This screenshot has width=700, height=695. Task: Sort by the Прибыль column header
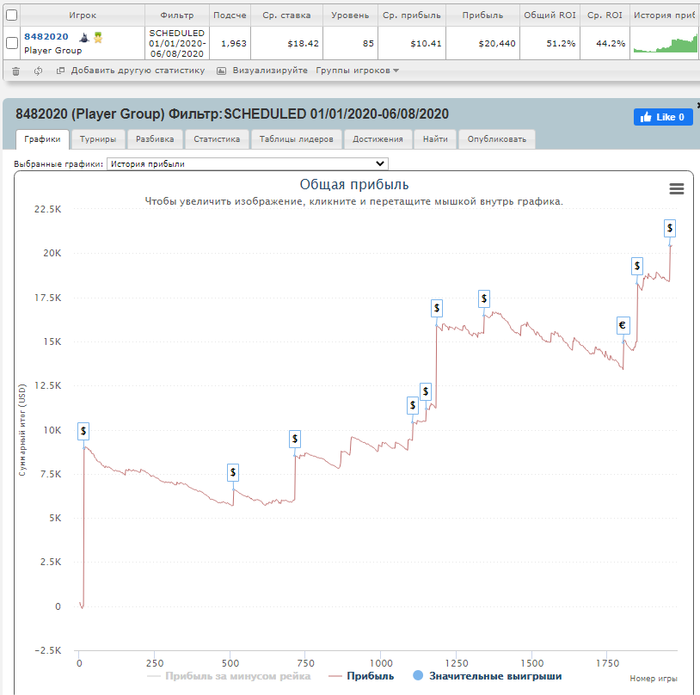point(483,15)
